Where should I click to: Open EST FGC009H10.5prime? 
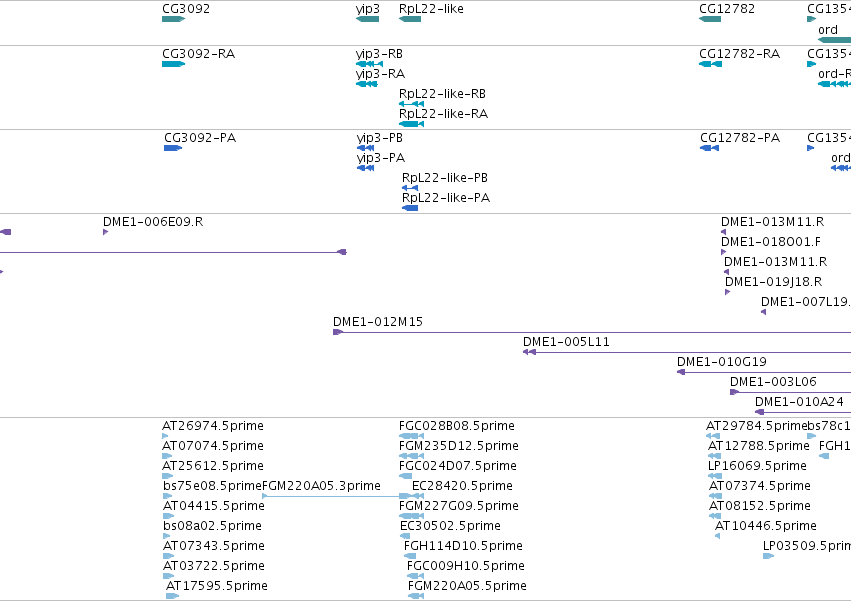point(466,567)
